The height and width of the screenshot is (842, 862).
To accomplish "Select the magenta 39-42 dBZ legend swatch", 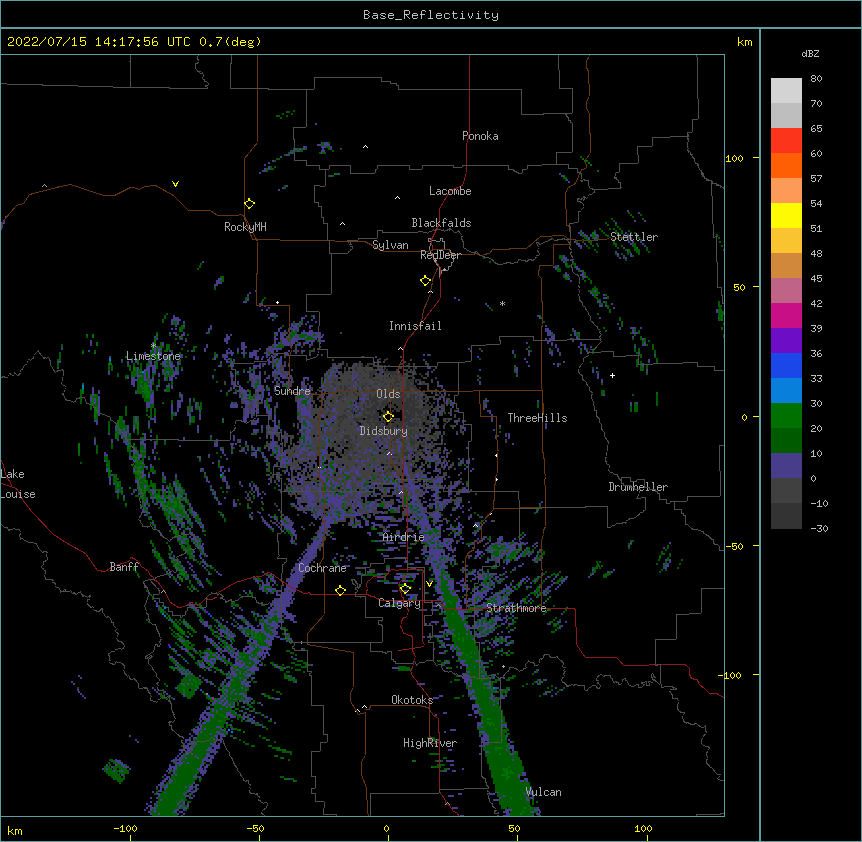I will [x=786, y=315].
